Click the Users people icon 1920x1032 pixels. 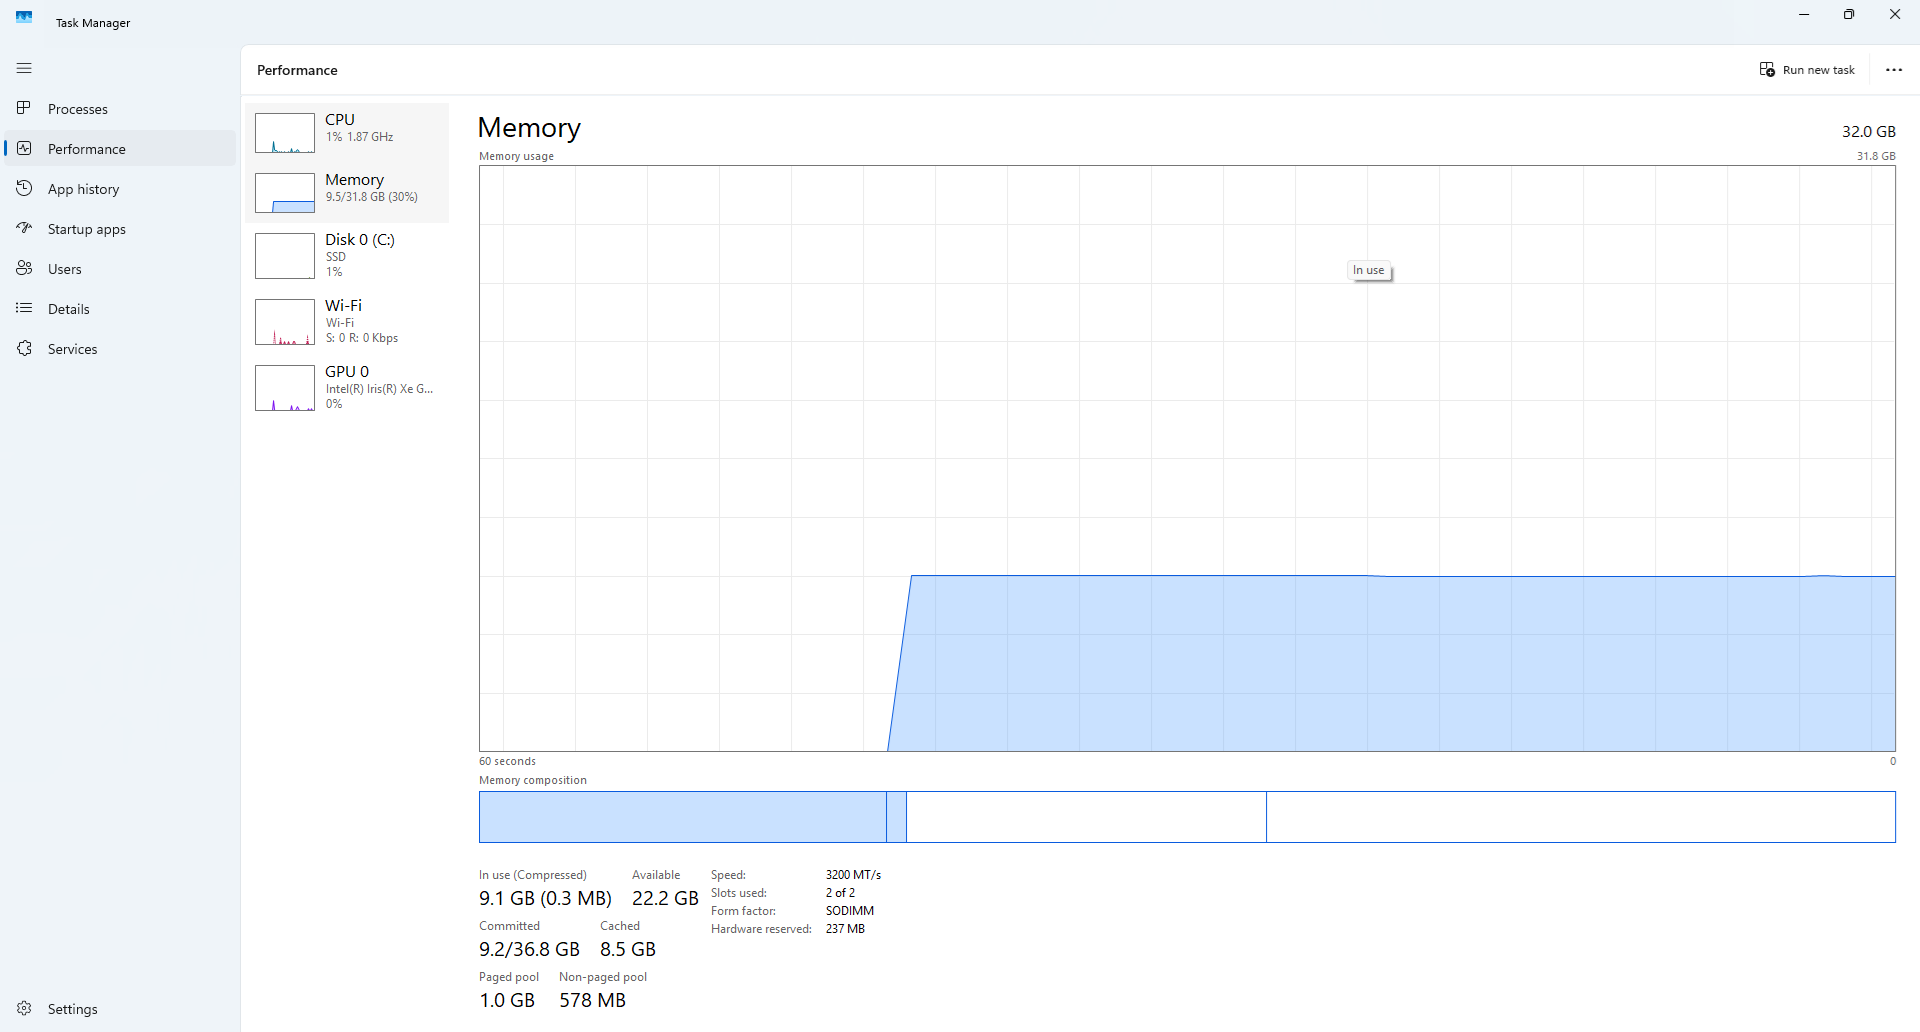[x=24, y=268]
